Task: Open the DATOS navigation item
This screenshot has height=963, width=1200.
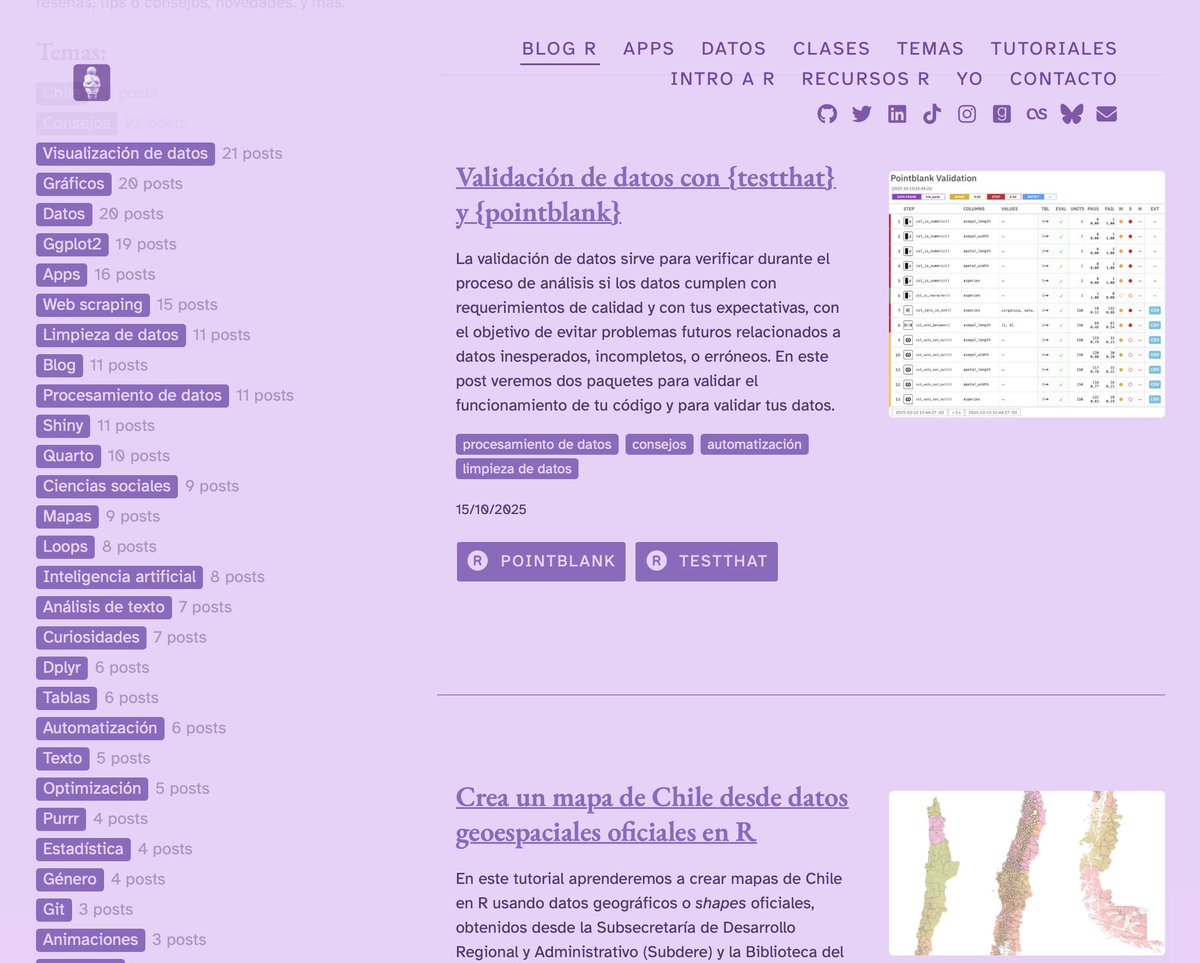Action: 734,48
